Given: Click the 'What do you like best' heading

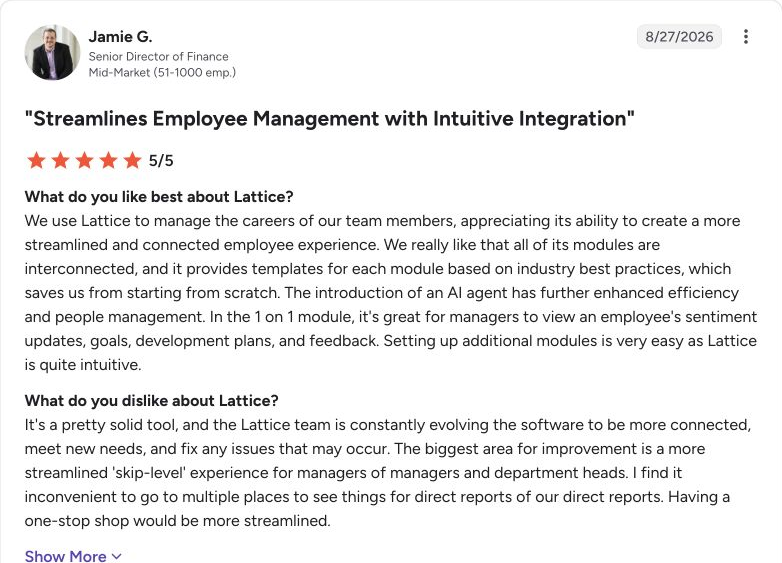Looking at the screenshot, I should point(159,196).
